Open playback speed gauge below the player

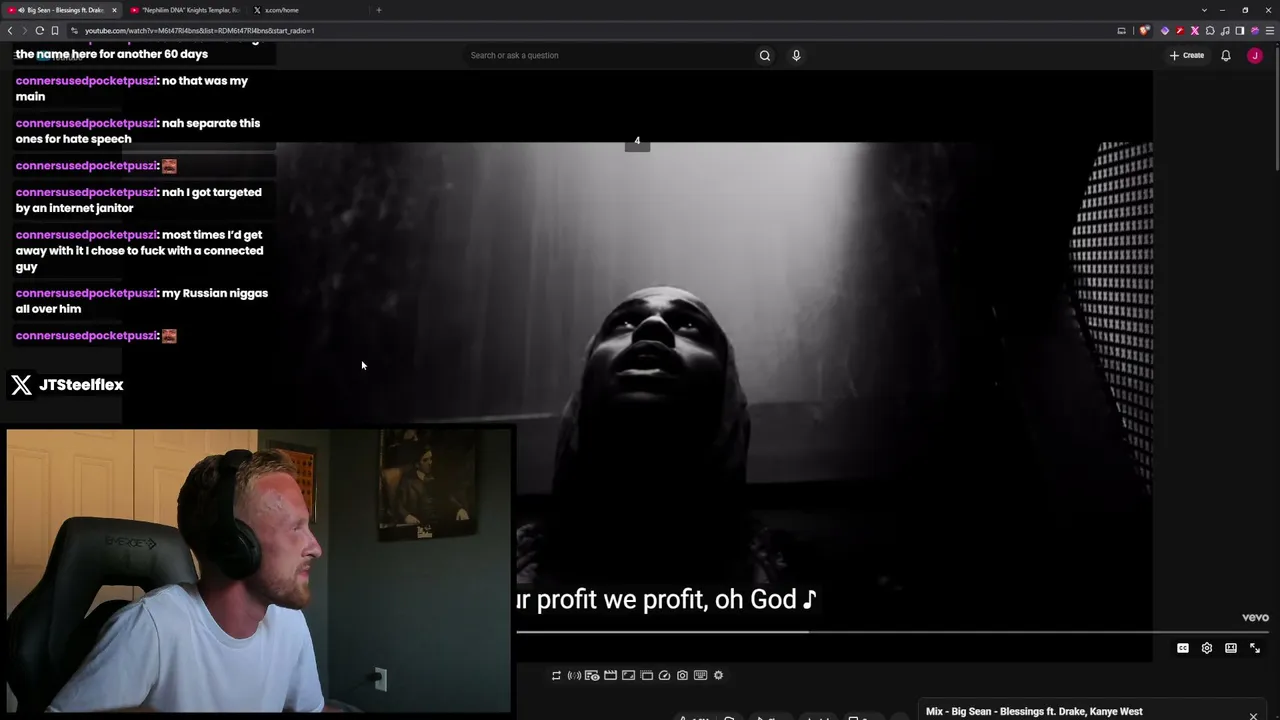[x=664, y=675]
